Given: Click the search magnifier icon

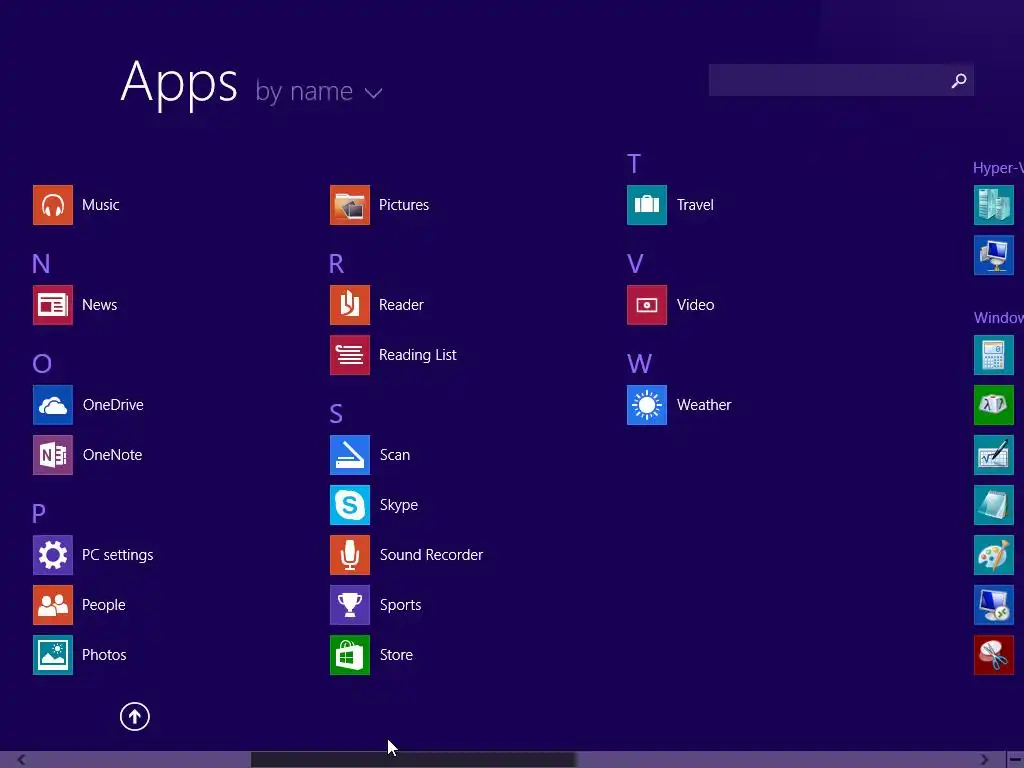Looking at the screenshot, I should pos(959,80).
